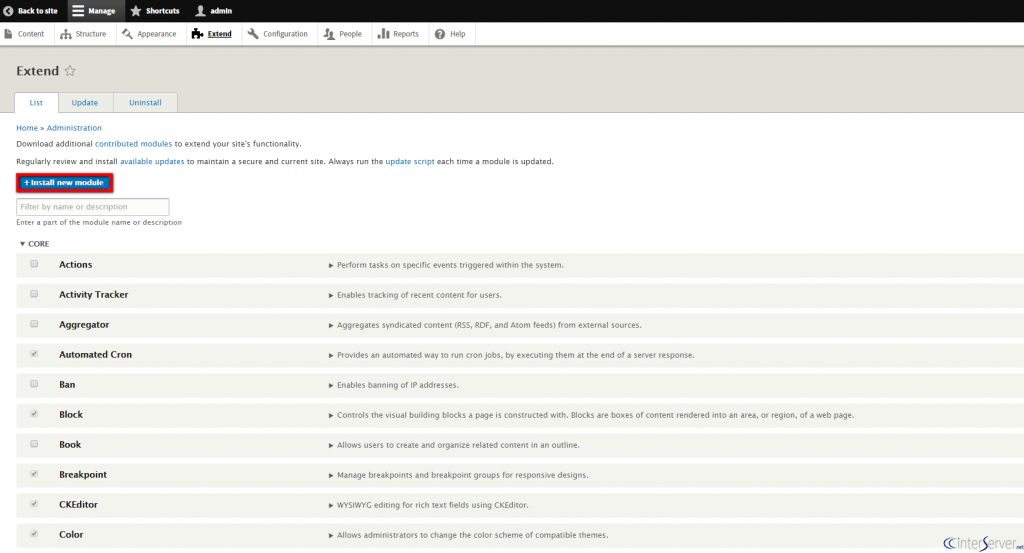
Task: Check the Ban module checkbox
Action: pyautogui.click(x=34, y=384)
